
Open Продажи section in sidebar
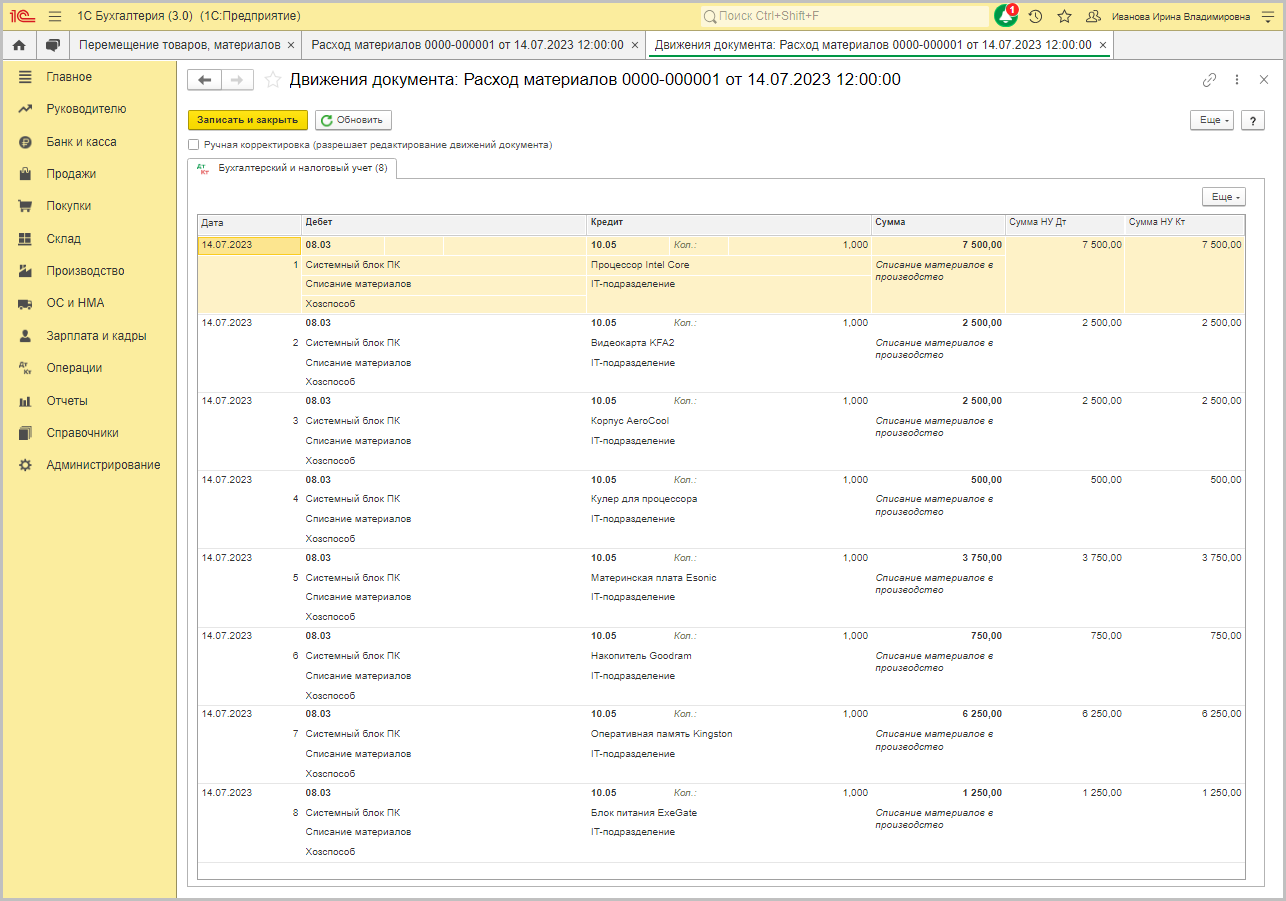(71, 174)
